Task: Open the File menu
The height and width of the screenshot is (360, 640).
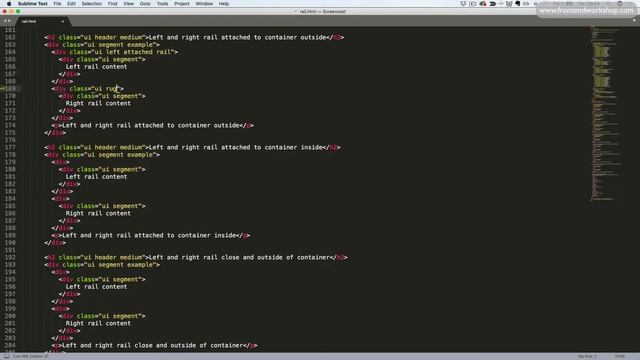Action: click(57, 4)
